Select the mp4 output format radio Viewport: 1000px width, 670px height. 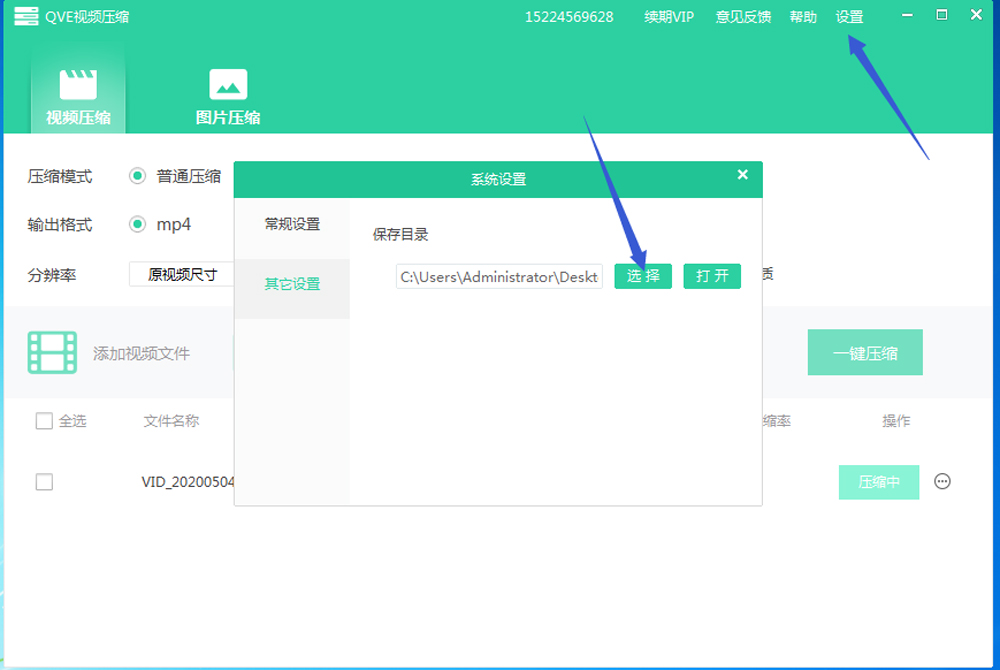point(138,224)
